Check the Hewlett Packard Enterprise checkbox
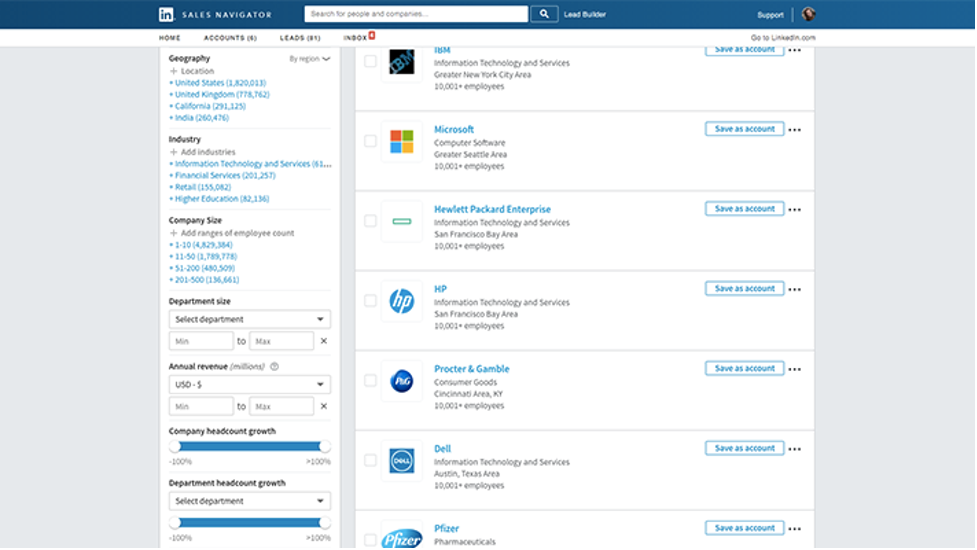 pos(371,220)
